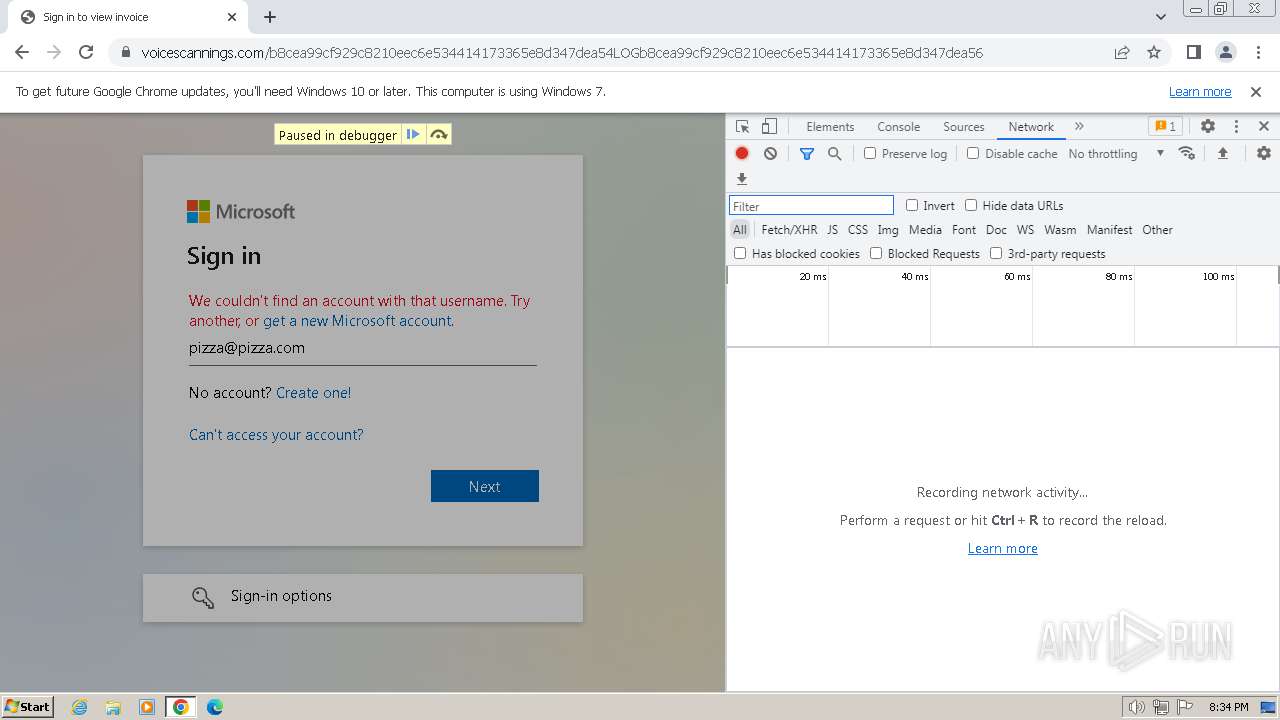Switch to the Sources tab
1280x720 pixels.
[964, 127]
